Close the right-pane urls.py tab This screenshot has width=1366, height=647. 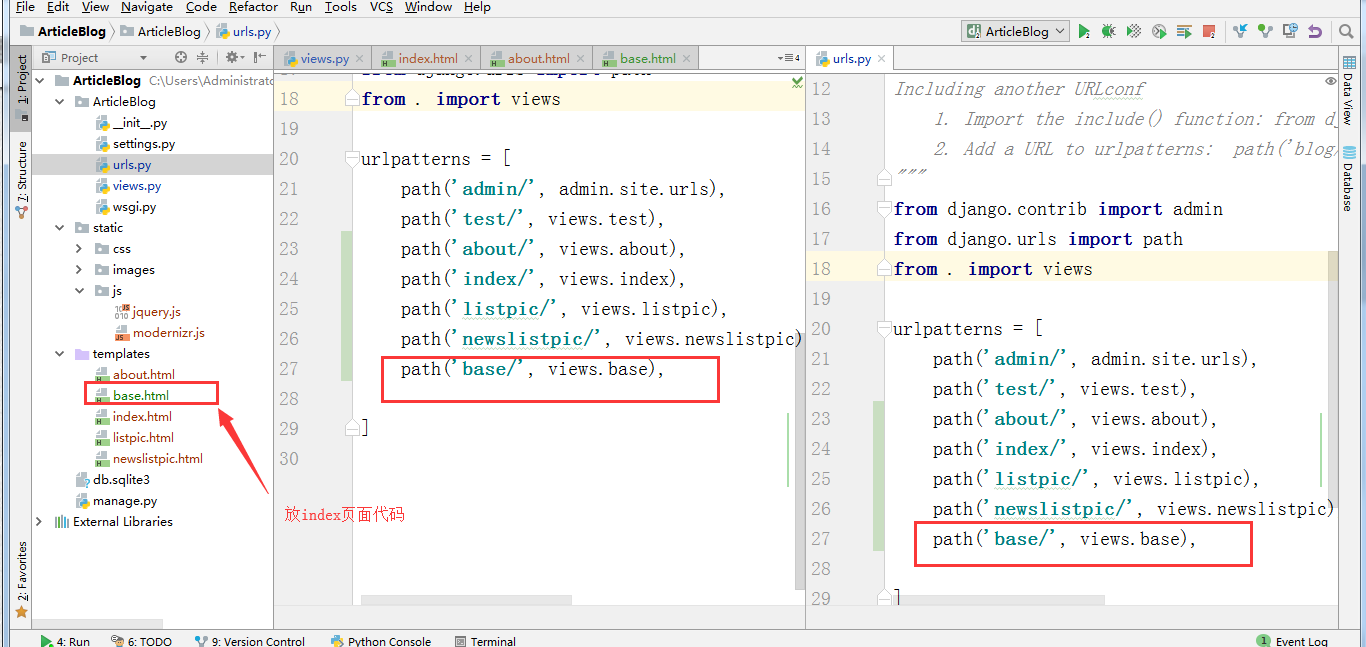[883, 59]
